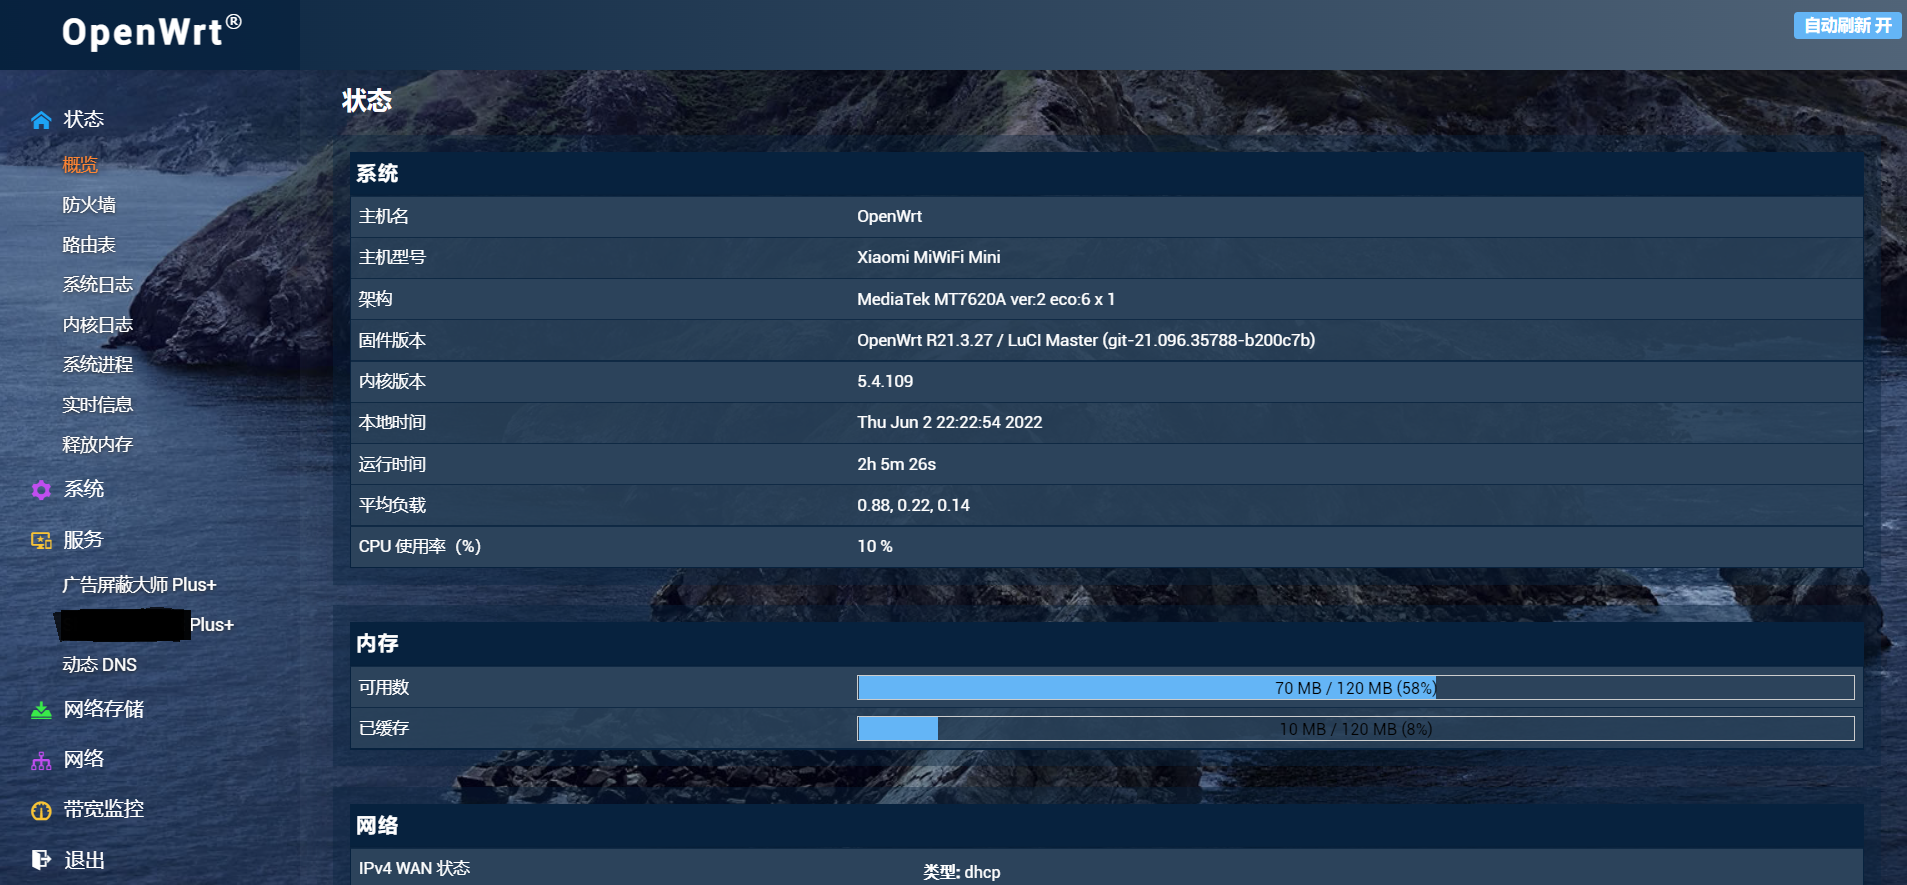Image resolution: width=1907 pixels, height=885 pixels.
Task: Collapse the 服务 menu section
Action: point(84,540)
